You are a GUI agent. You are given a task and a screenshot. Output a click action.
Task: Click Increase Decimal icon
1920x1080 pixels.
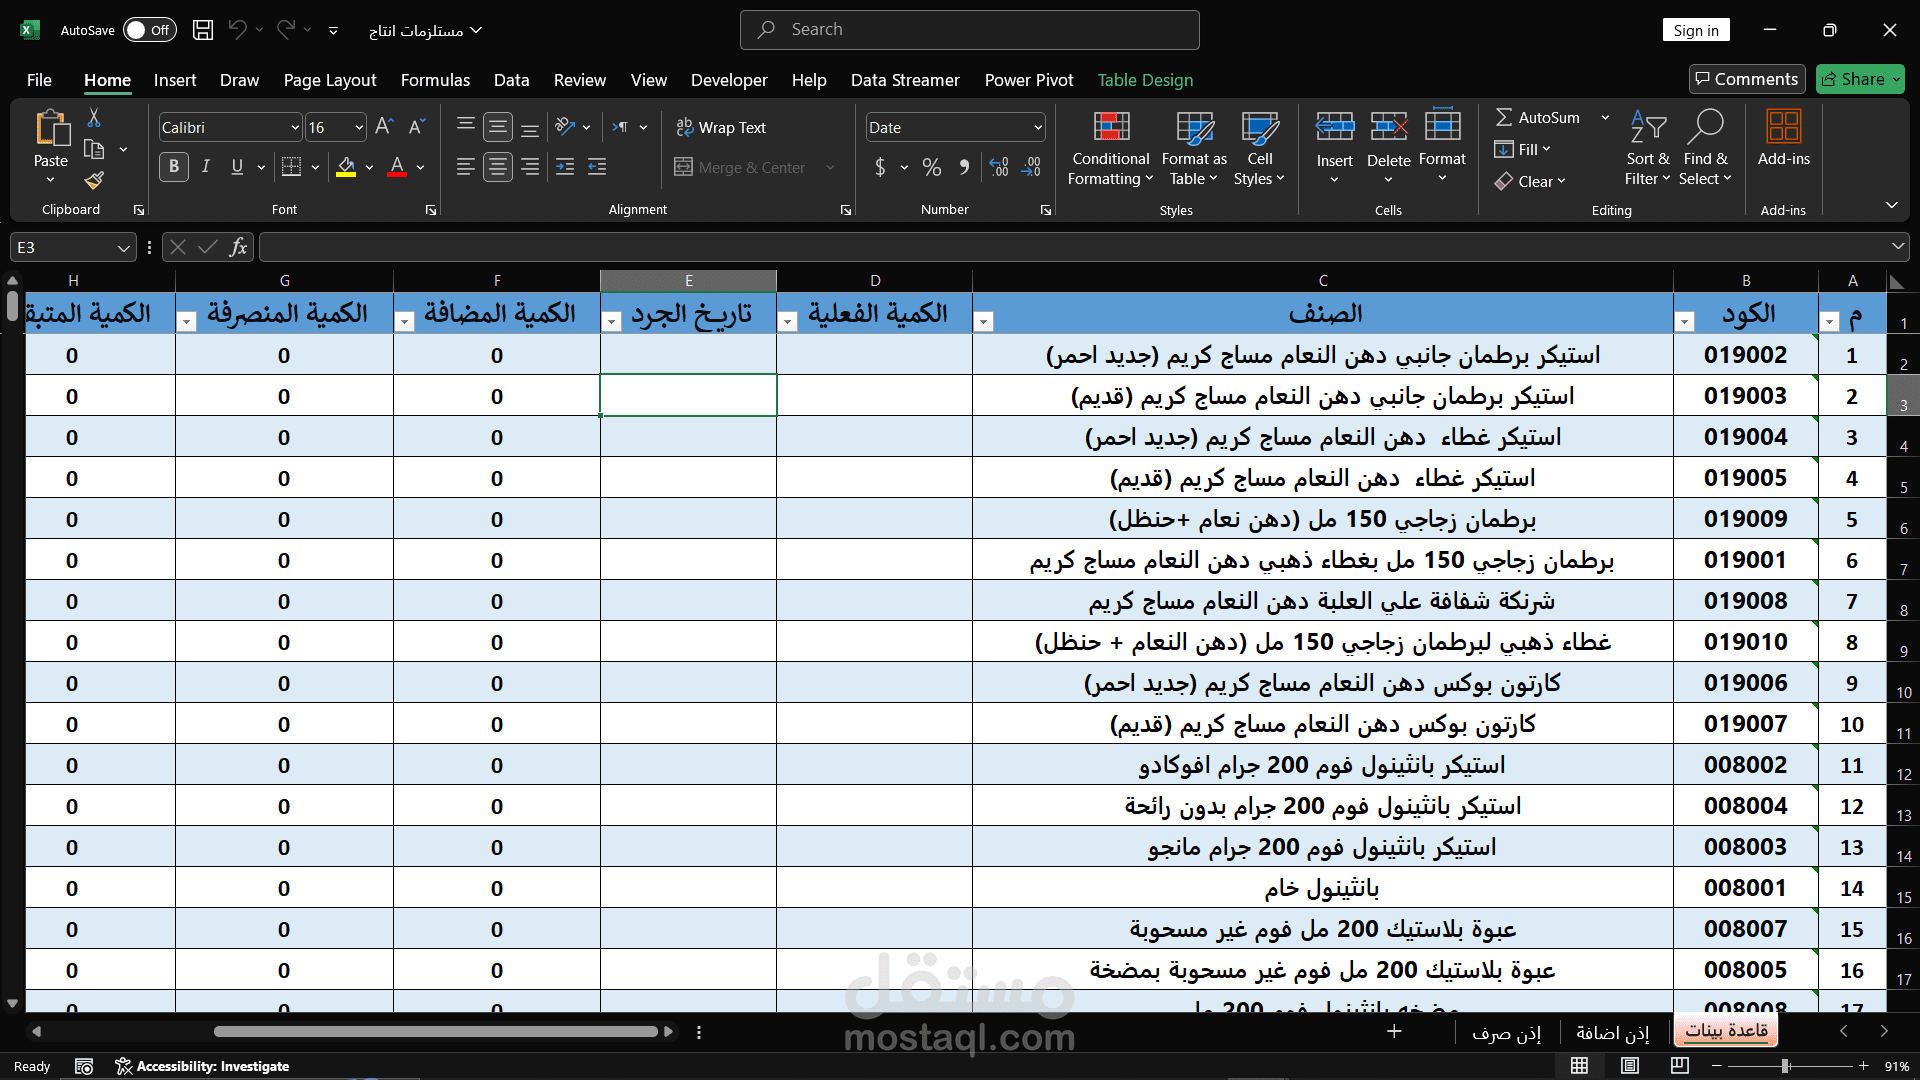point(999,167)
